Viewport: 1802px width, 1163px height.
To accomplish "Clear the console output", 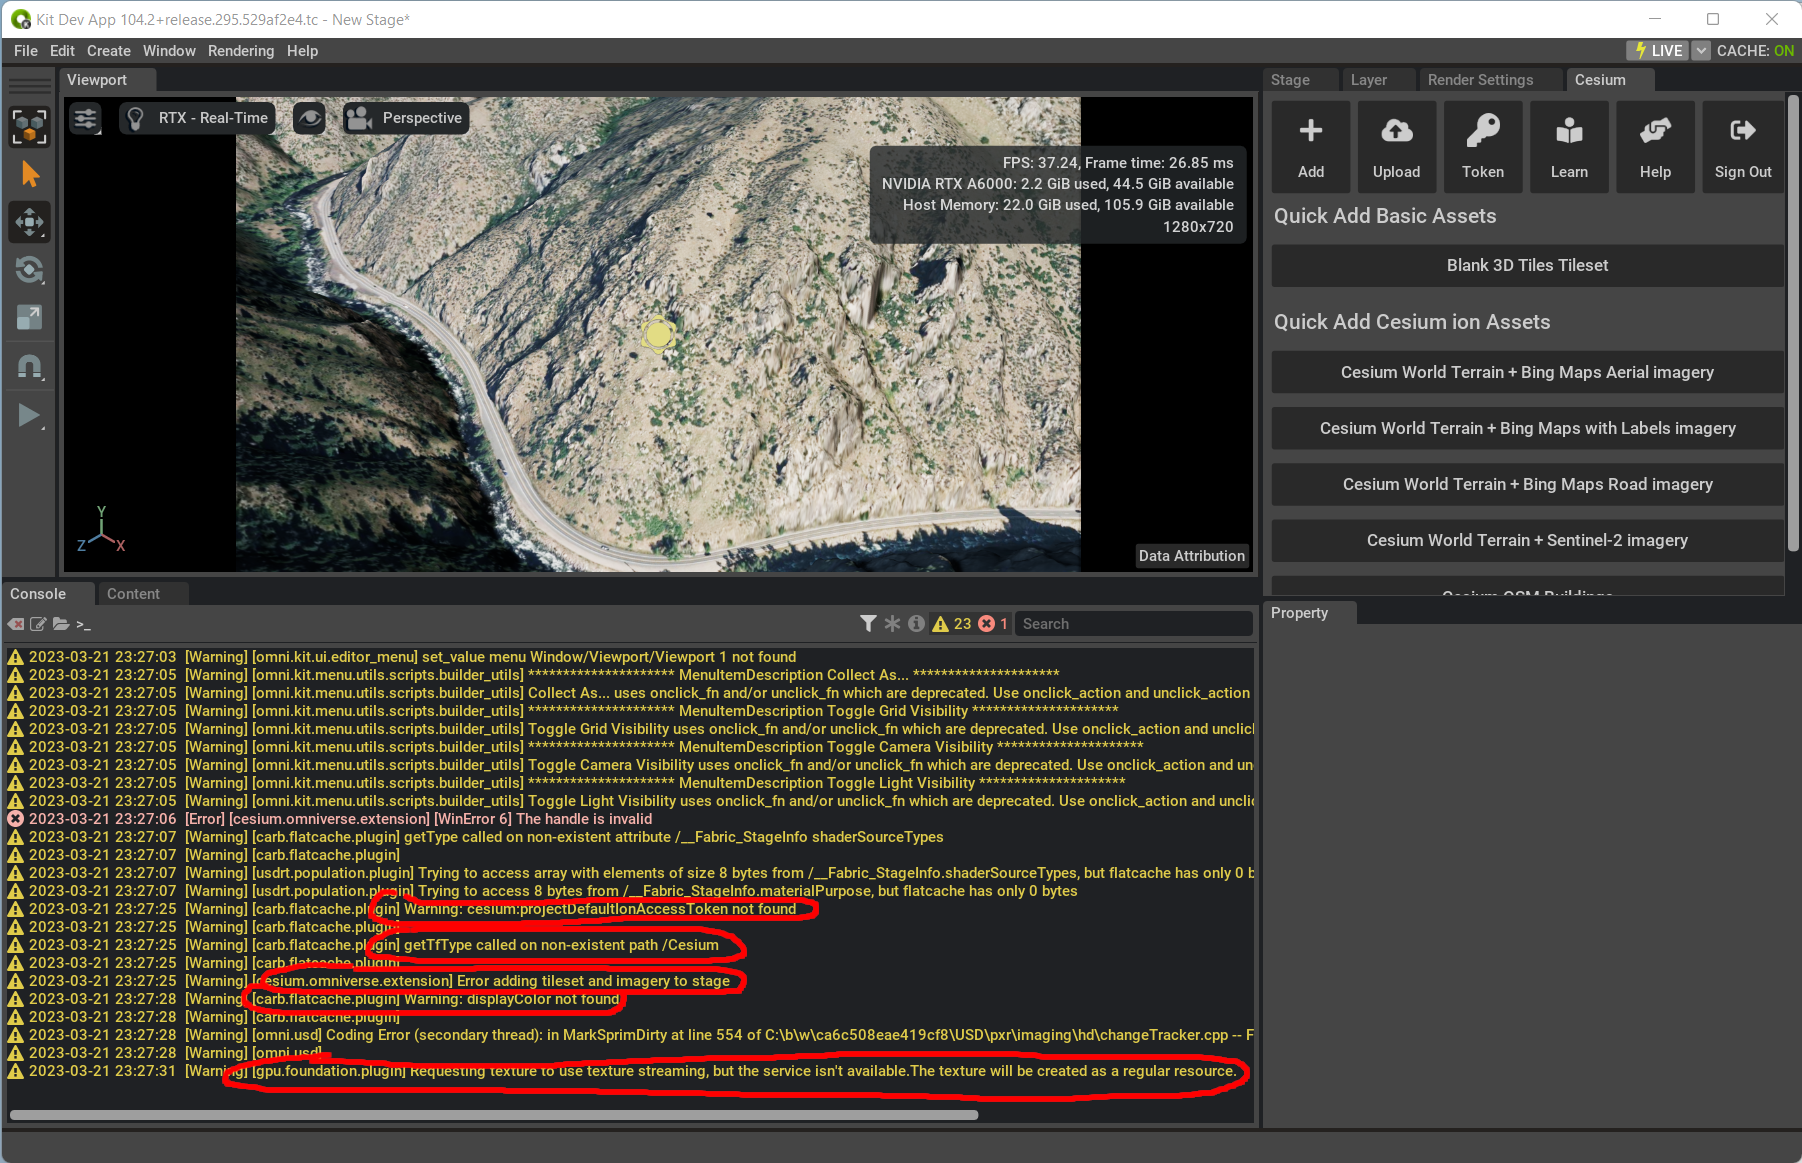I will click(x=15, y=623).
